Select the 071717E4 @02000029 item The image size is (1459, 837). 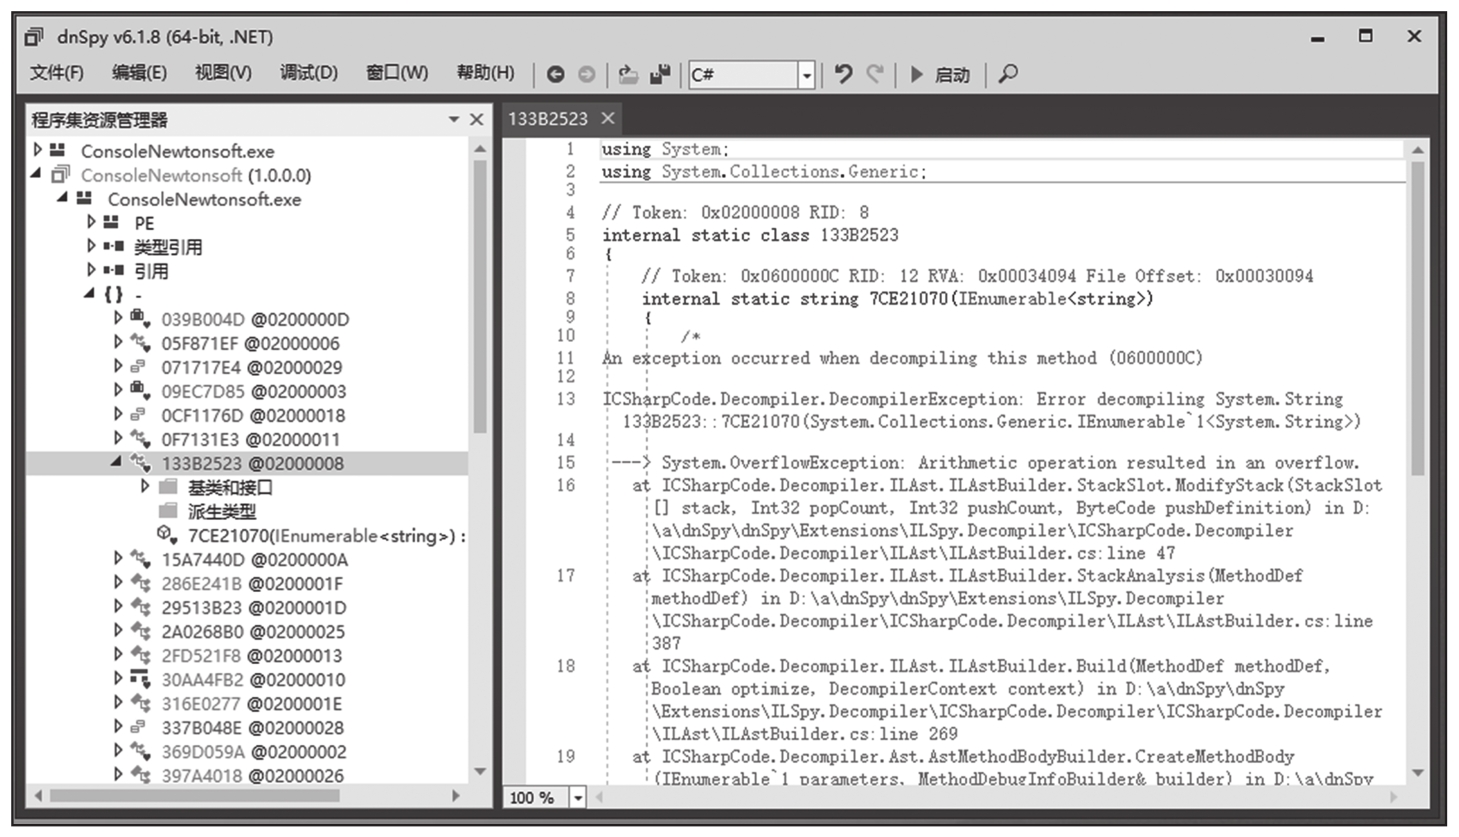click(252, 367)
